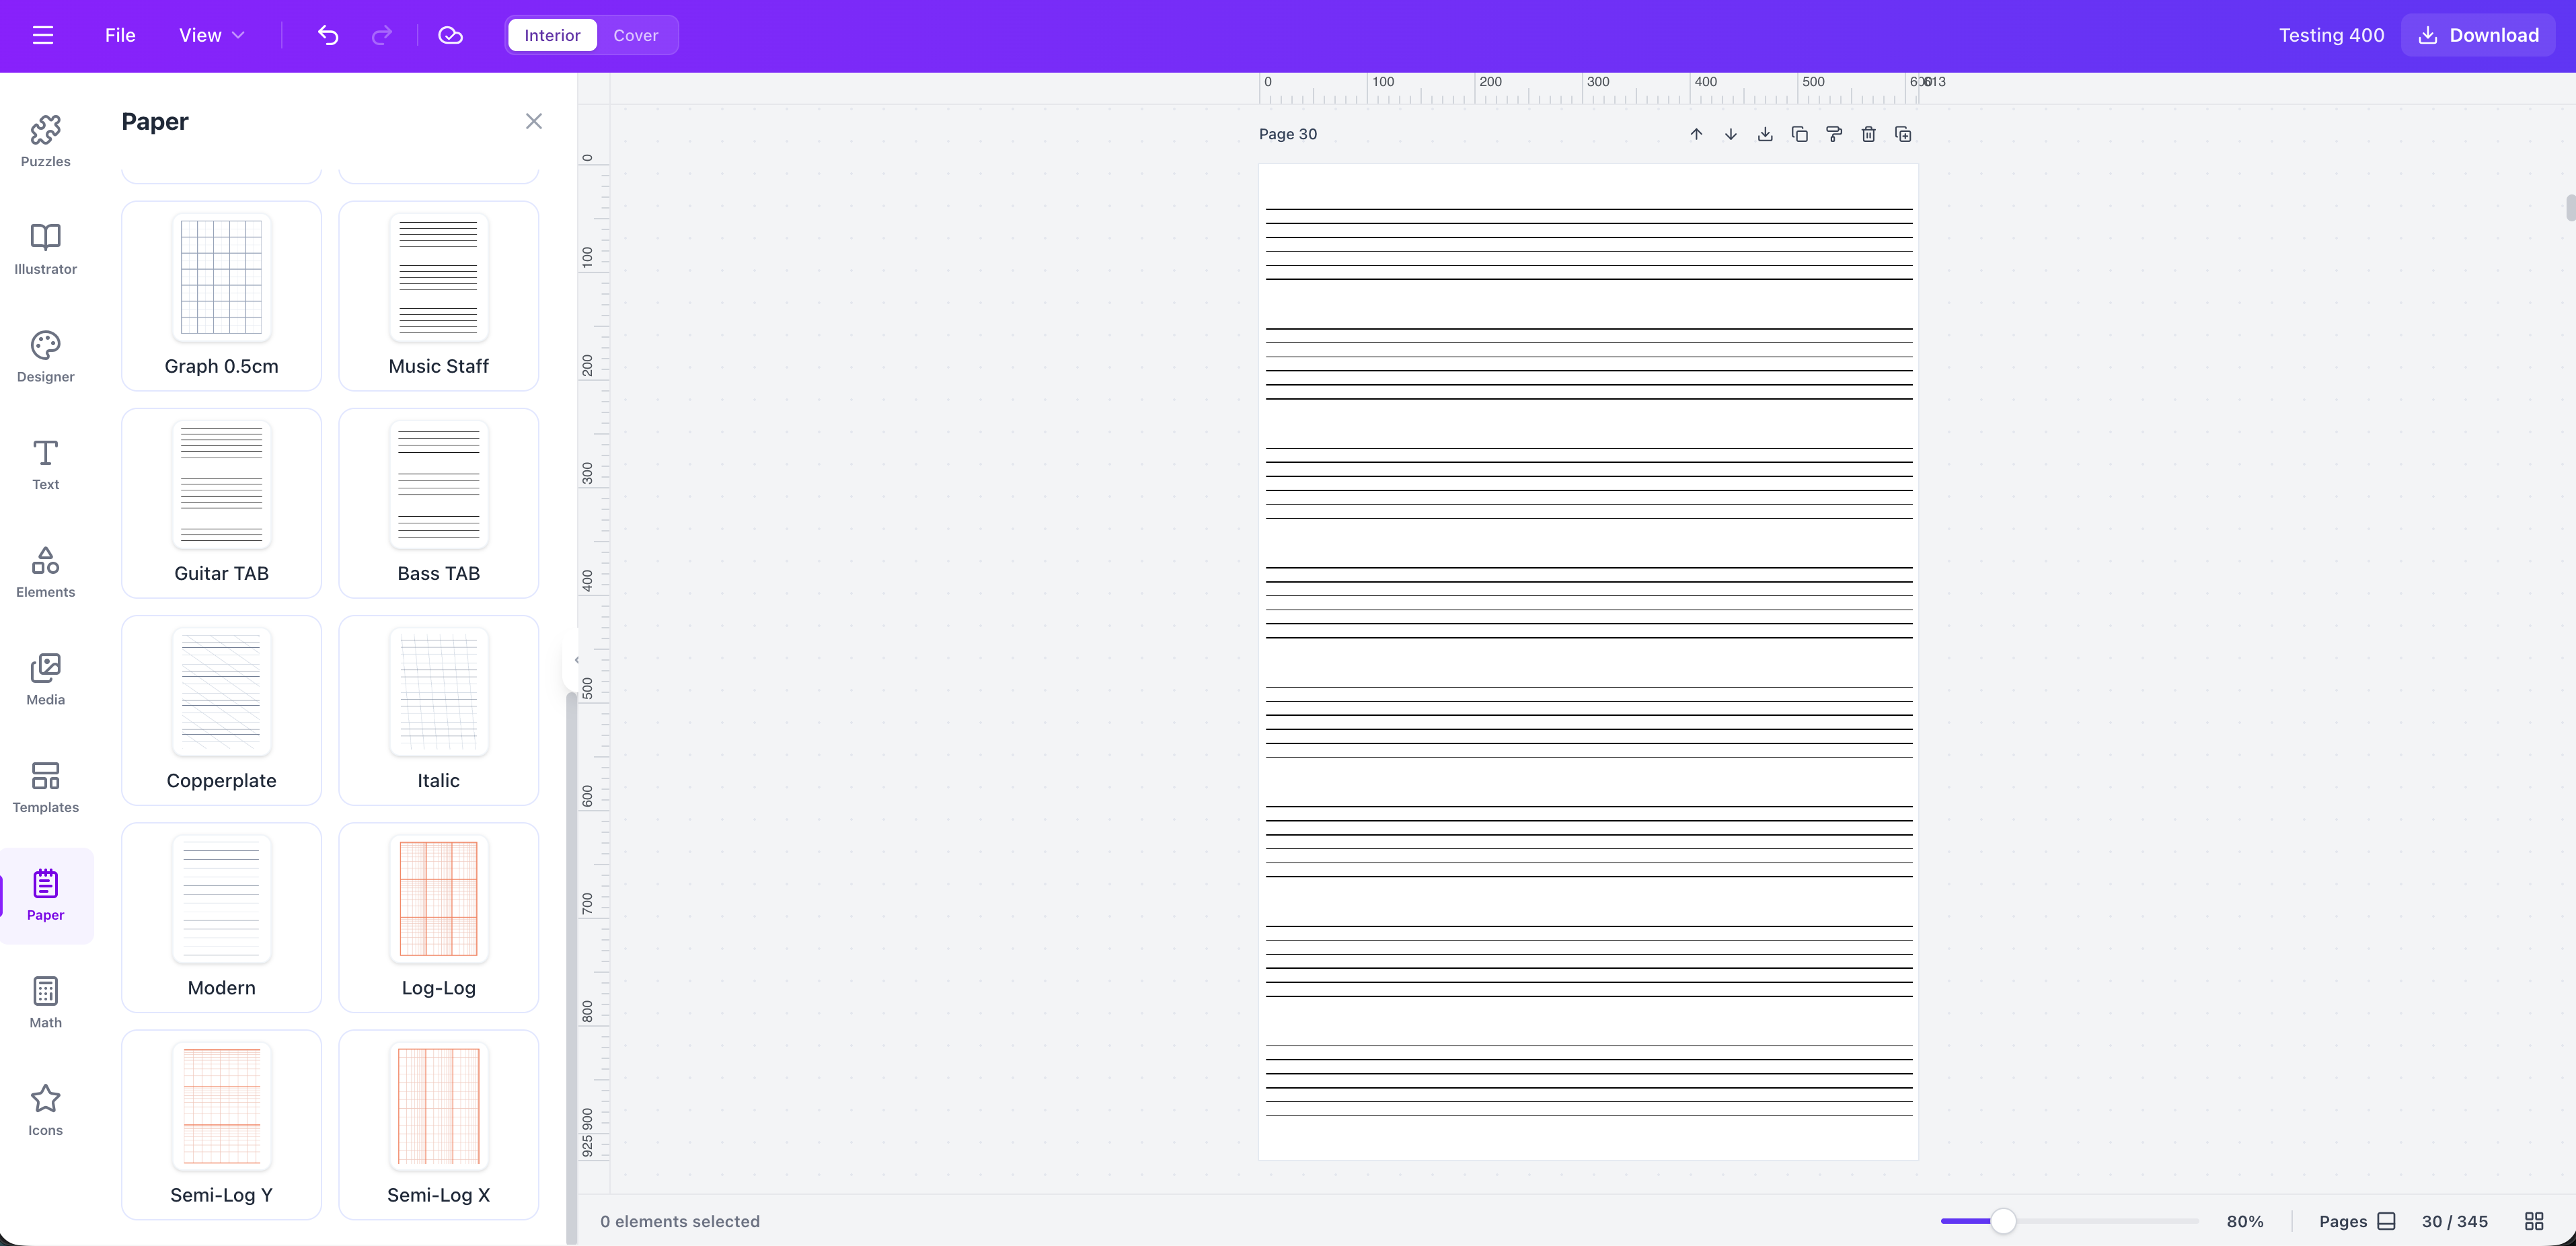The width and height of the screenshot is (2576, 1246).
Task: Close the Paper panel
Action: (533, 121)
